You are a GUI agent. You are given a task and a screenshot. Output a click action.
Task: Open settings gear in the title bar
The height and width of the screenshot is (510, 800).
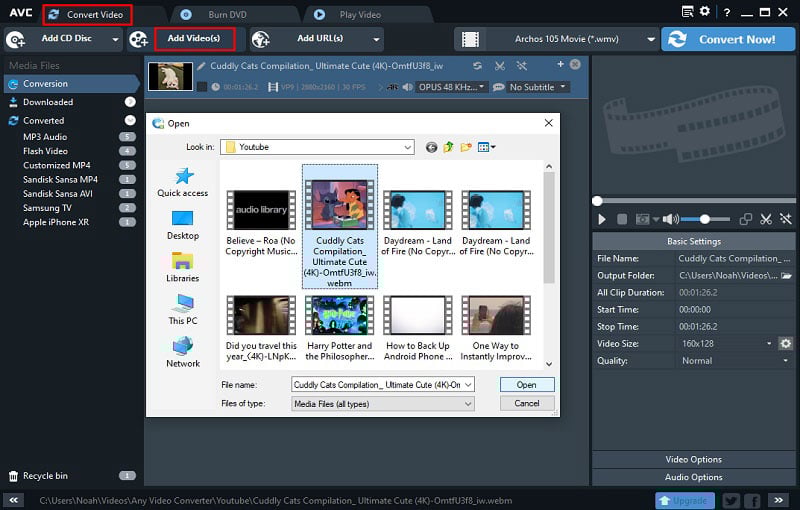click(705, 11)
